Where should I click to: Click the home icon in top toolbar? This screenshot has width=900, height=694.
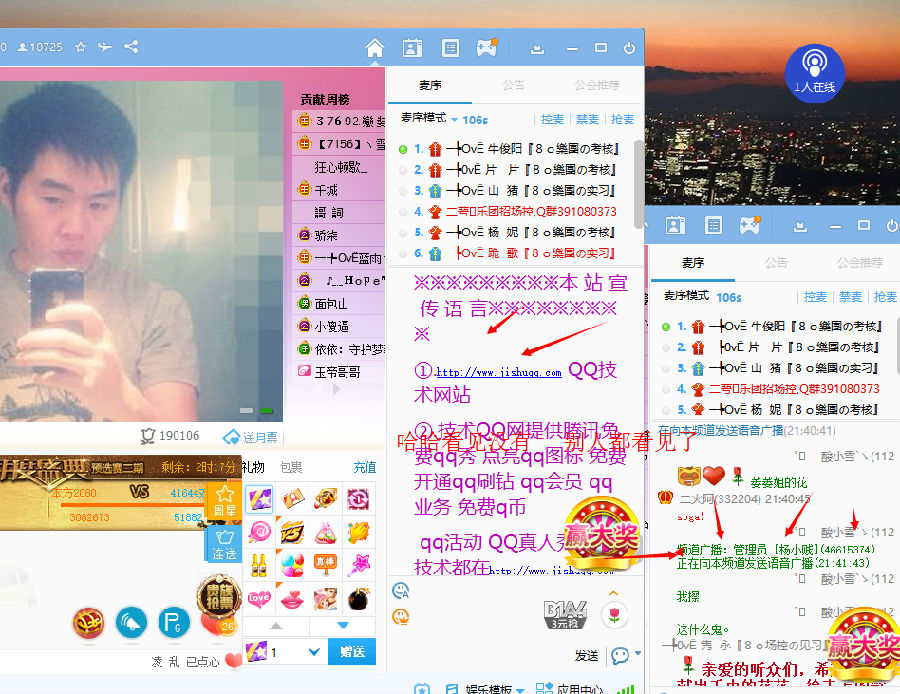375,48
